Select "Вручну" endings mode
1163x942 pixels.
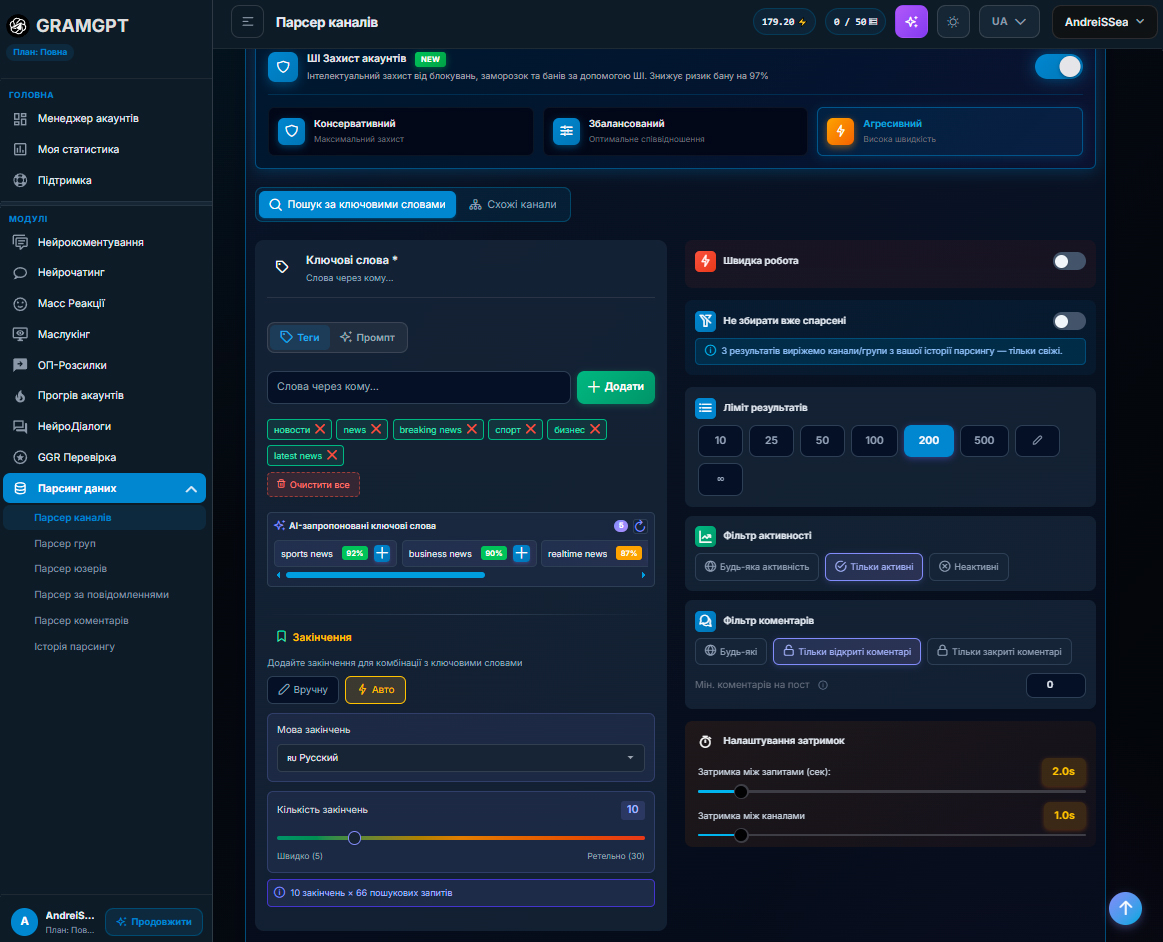point(303,690)
